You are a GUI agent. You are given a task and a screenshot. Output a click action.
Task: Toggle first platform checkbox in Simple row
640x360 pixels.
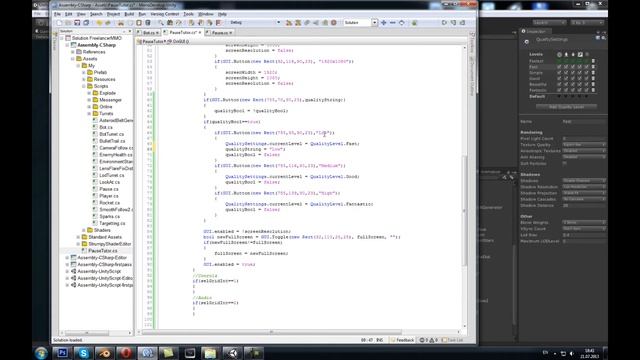(559, 73)
